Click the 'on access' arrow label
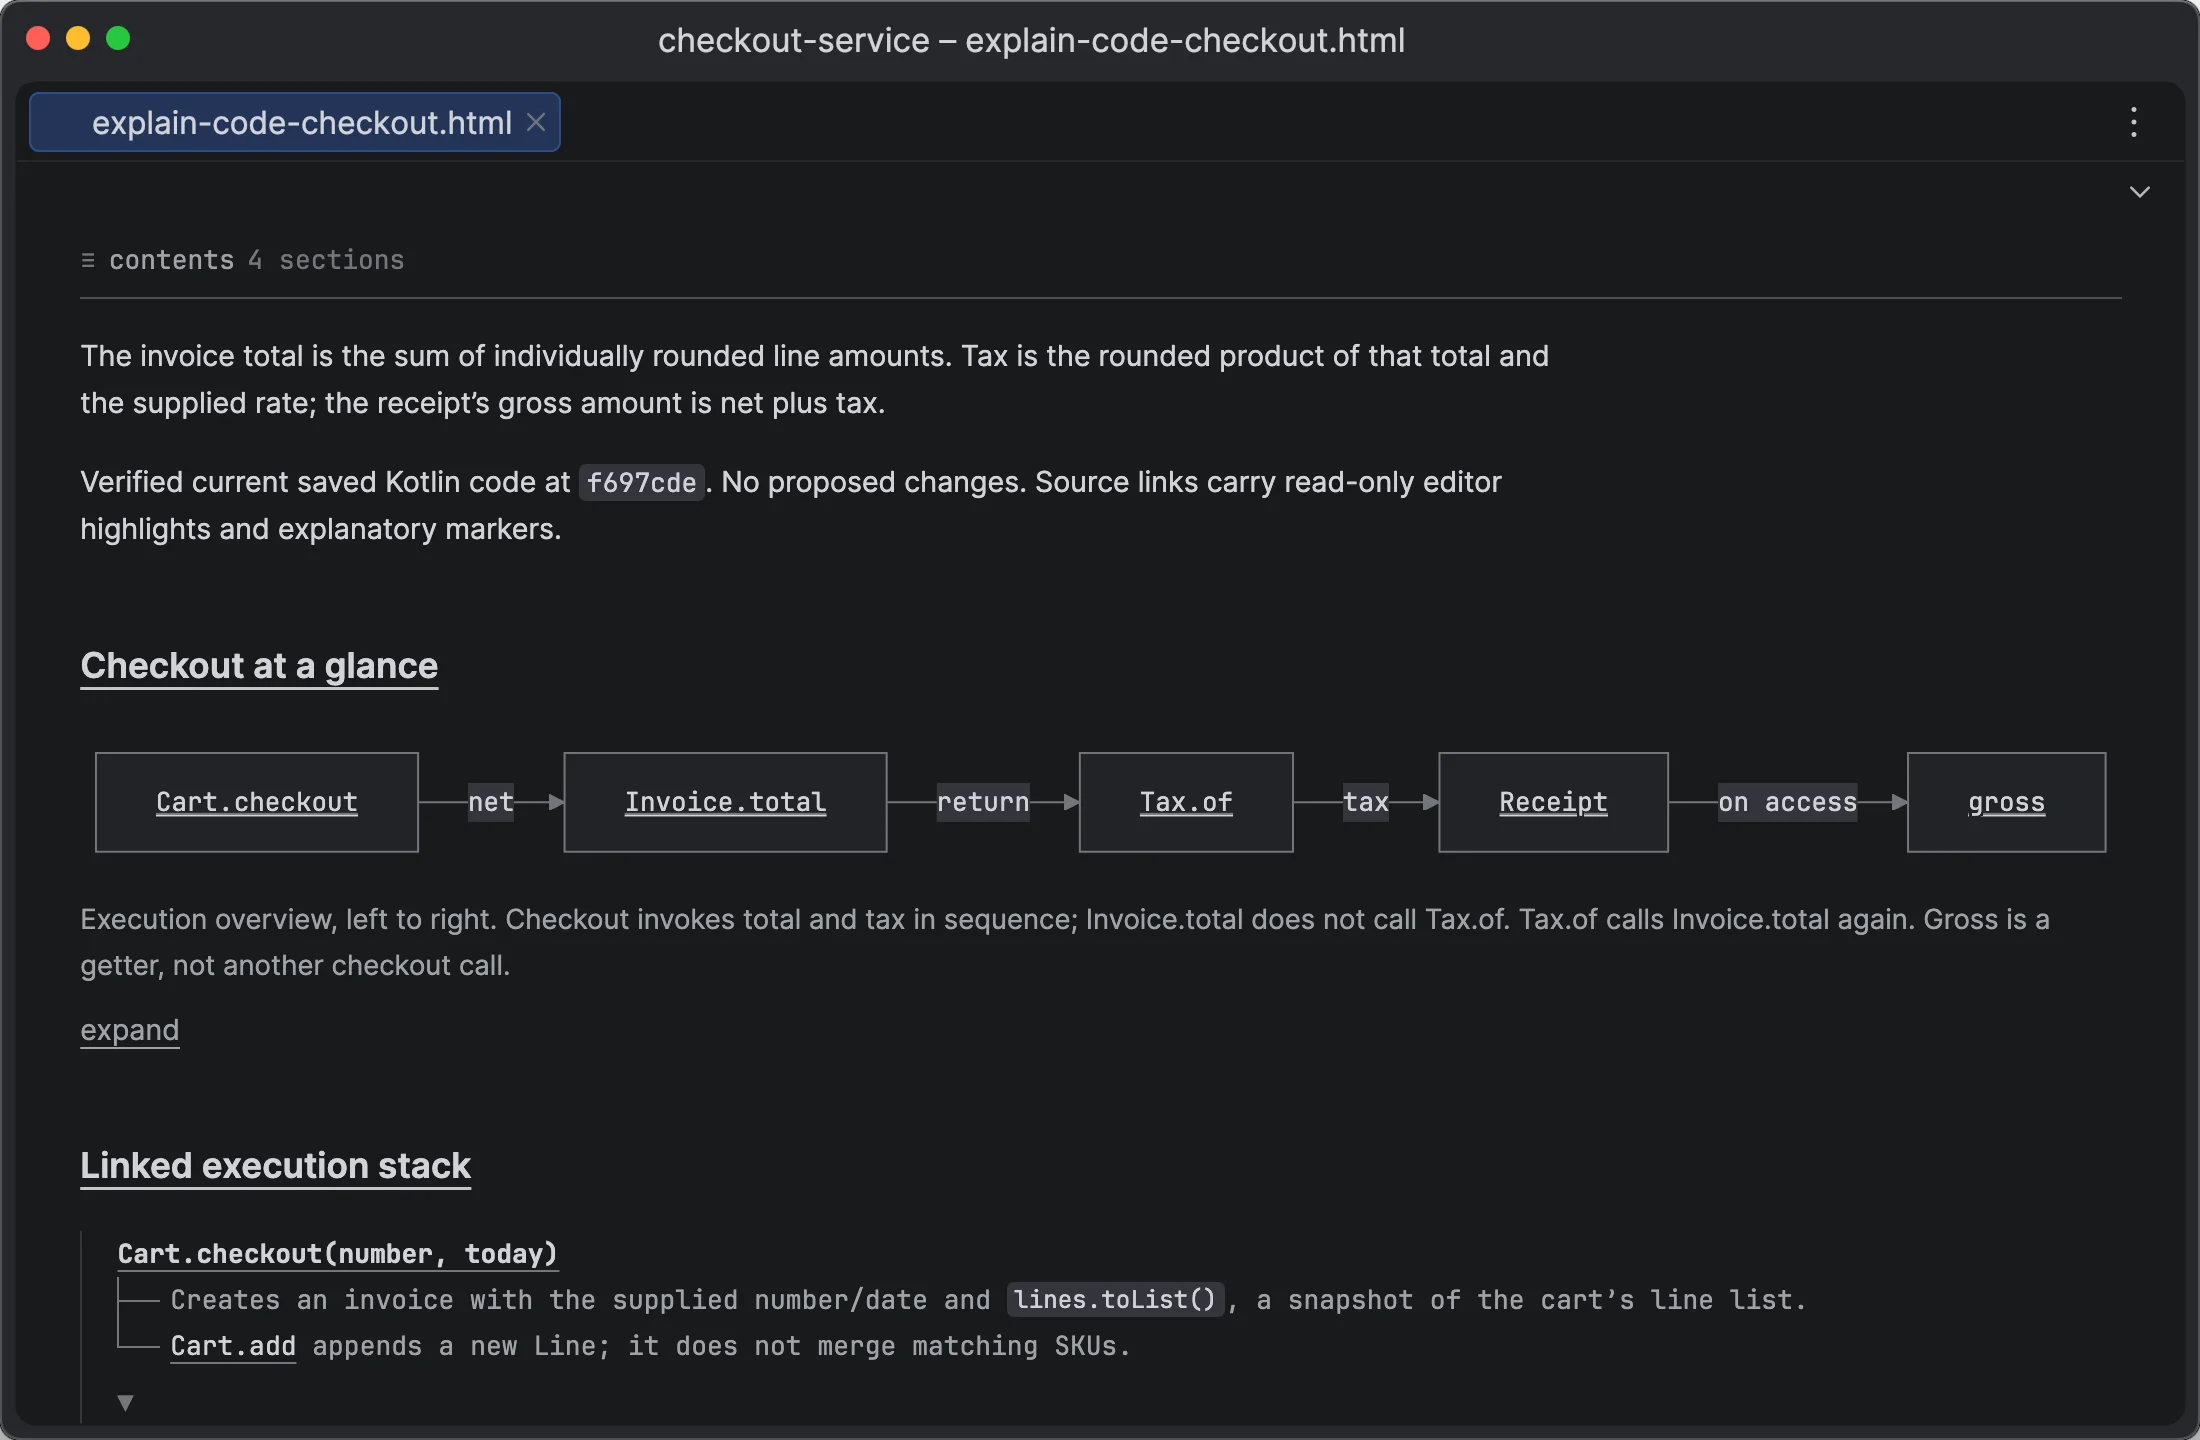The width and height of the screenshot is (2200, 1440). (x=1788, y=802)
